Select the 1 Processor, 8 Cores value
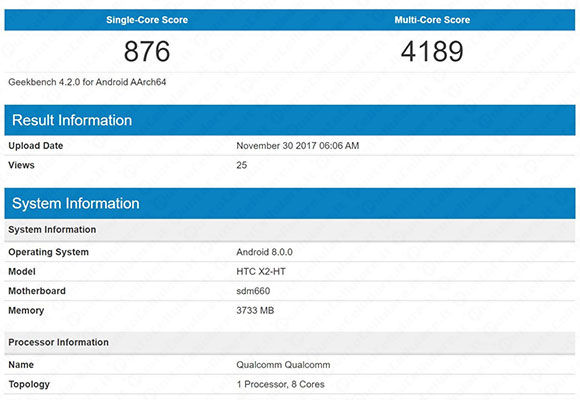This screenshot has width=580, height=400. [x=280, y=384]
